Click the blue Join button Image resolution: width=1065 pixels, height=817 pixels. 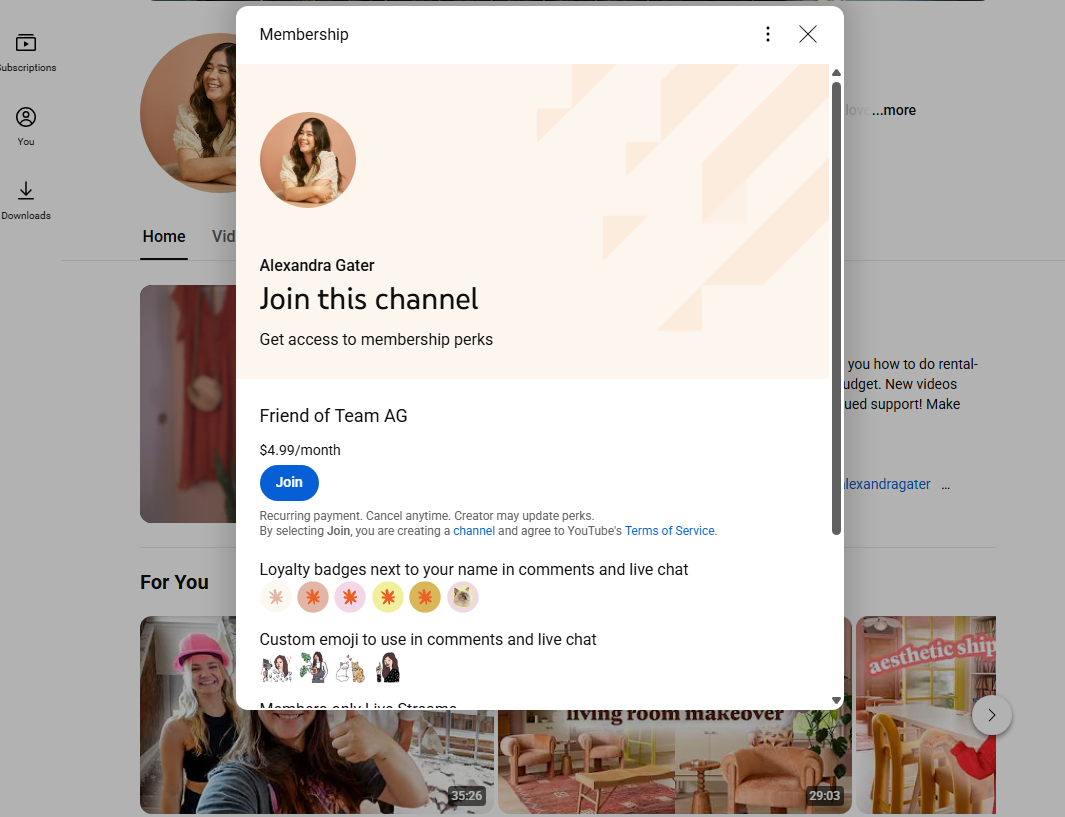click(289, 483)
